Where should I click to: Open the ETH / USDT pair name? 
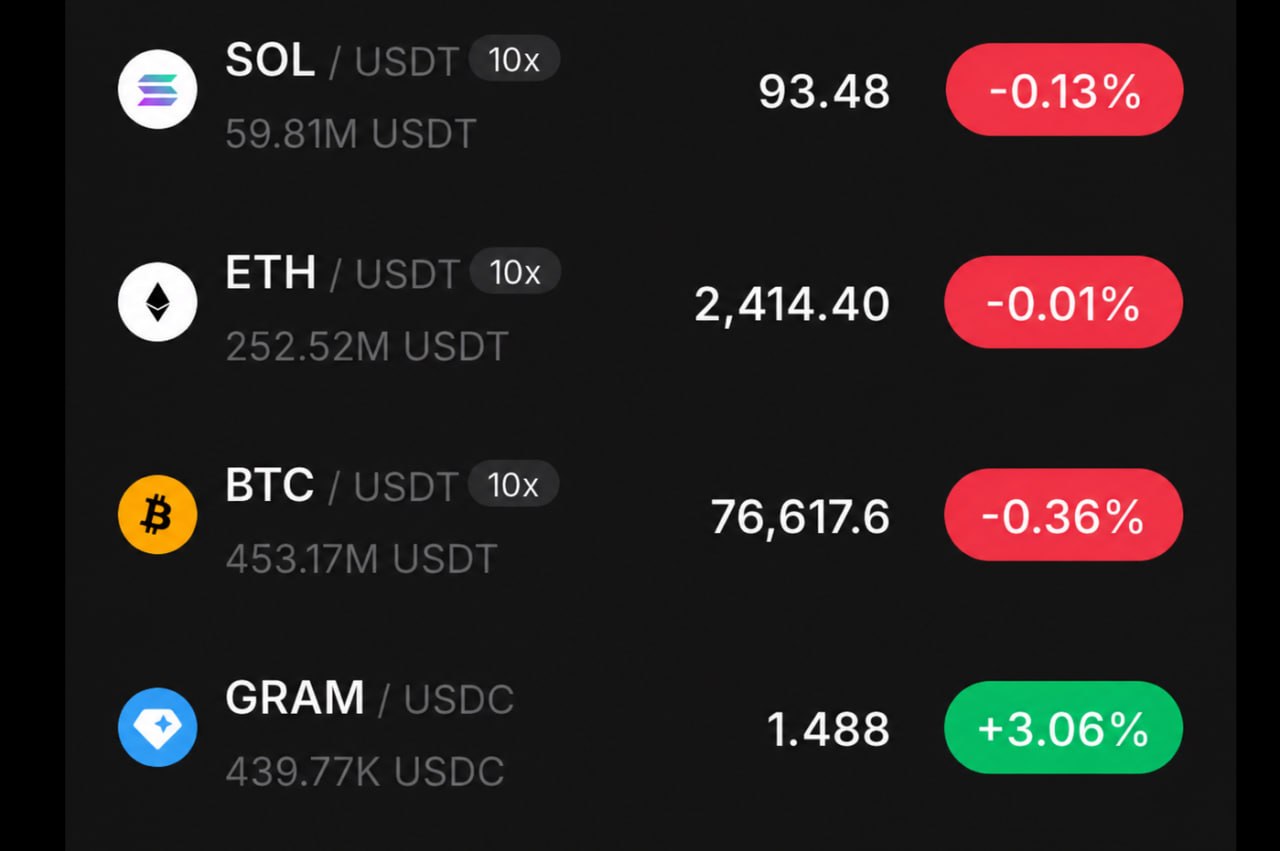click(341, 273)
